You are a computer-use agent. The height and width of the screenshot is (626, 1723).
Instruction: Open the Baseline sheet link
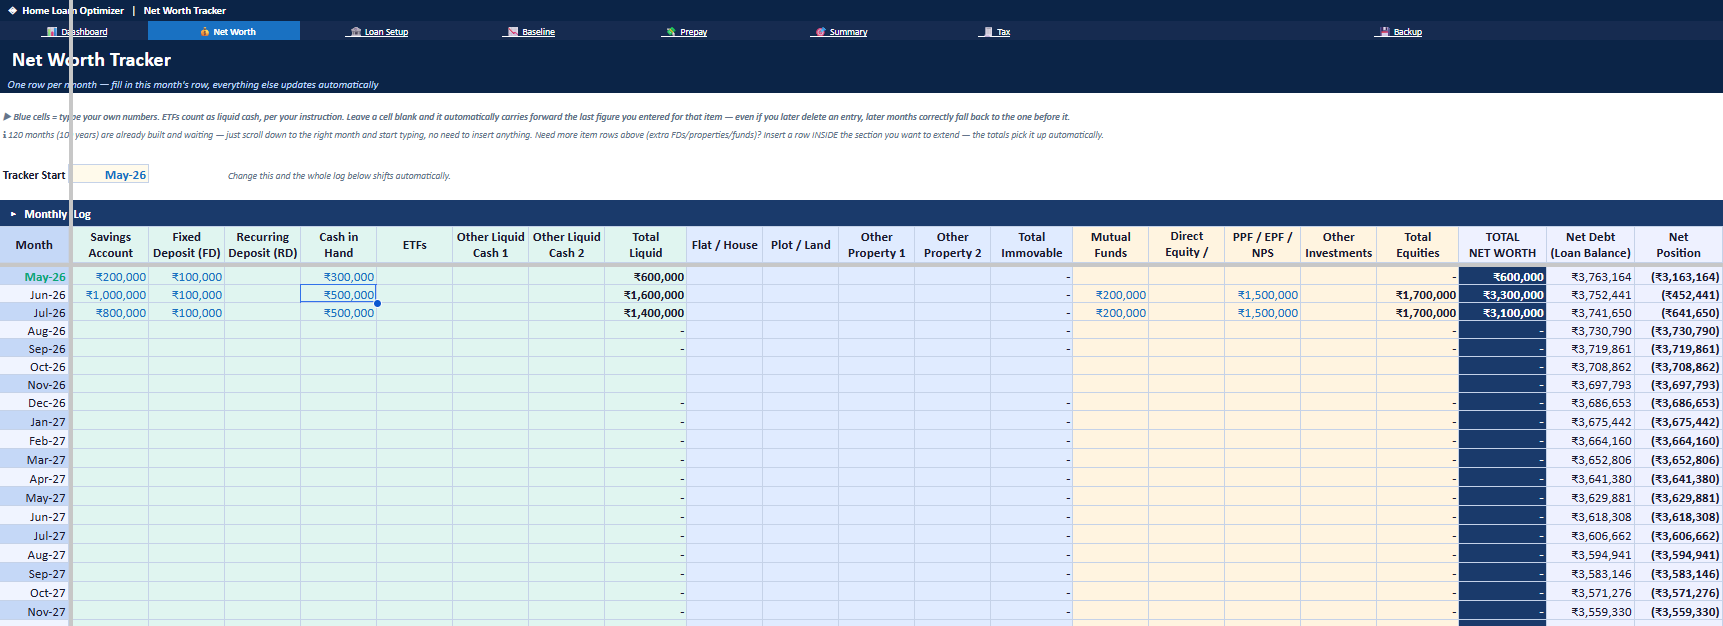[531, 32]
